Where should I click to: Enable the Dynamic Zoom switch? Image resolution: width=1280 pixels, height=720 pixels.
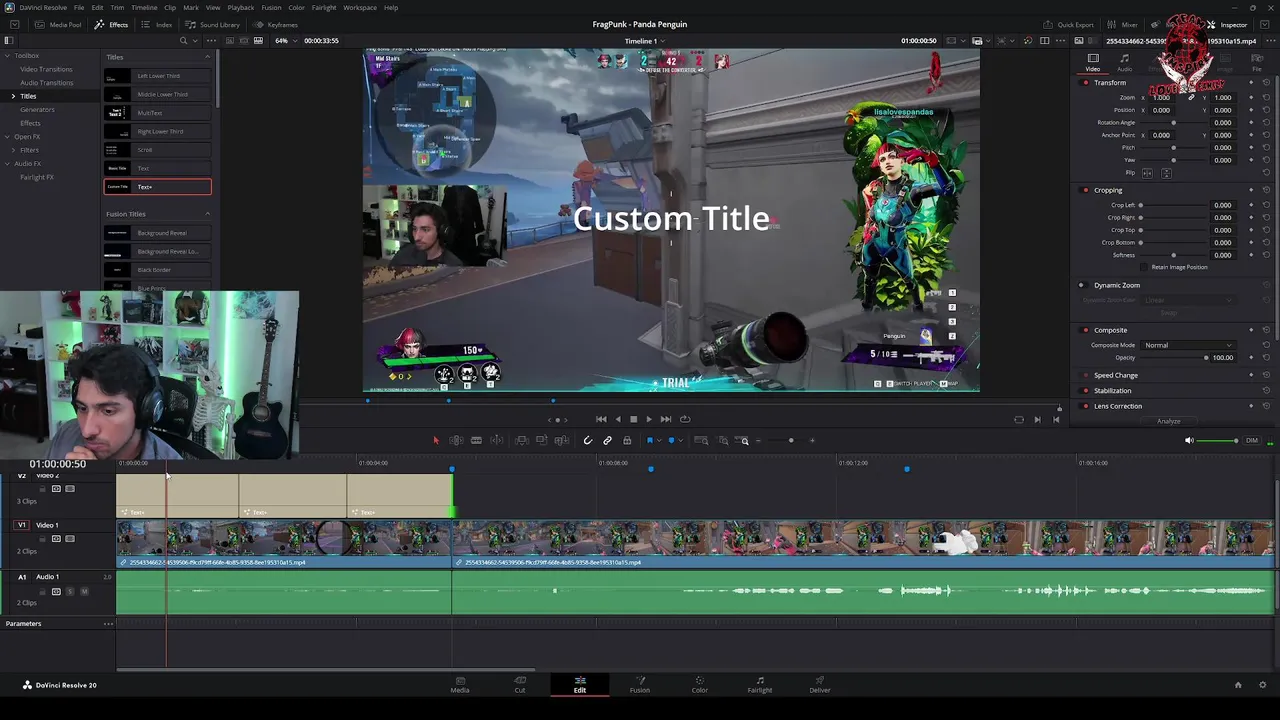(x=1081, y=285)
